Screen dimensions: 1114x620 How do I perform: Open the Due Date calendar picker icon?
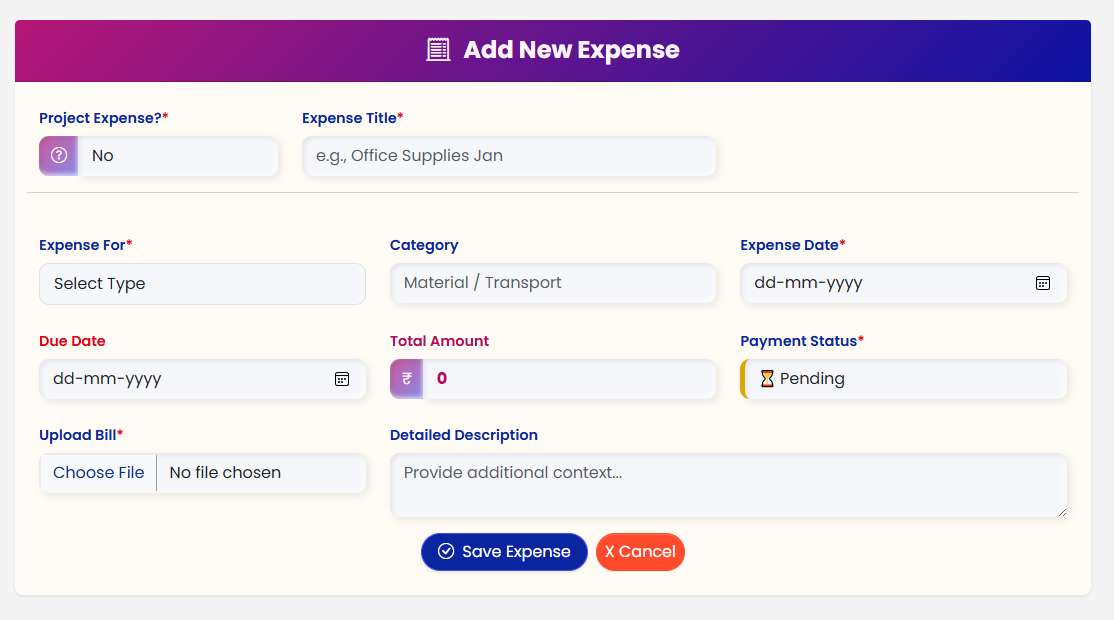click(x=342, y=379)
